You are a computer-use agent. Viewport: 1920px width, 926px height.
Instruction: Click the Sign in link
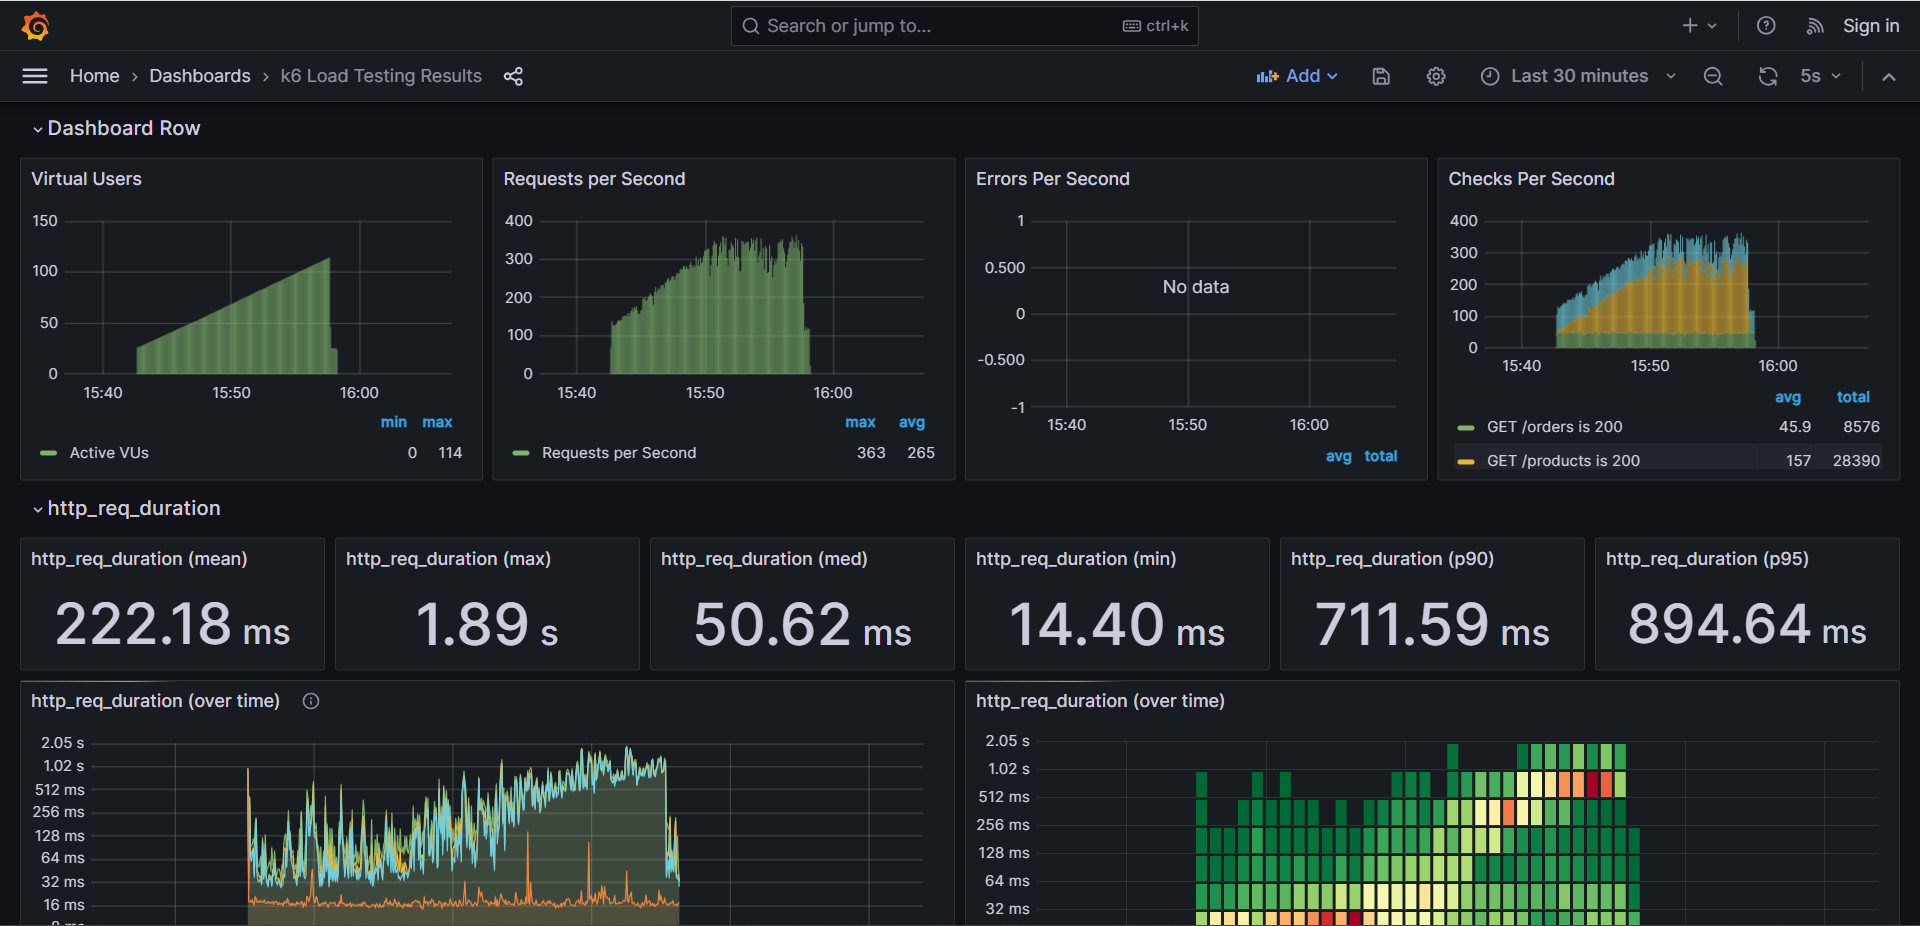[1871, 26]
